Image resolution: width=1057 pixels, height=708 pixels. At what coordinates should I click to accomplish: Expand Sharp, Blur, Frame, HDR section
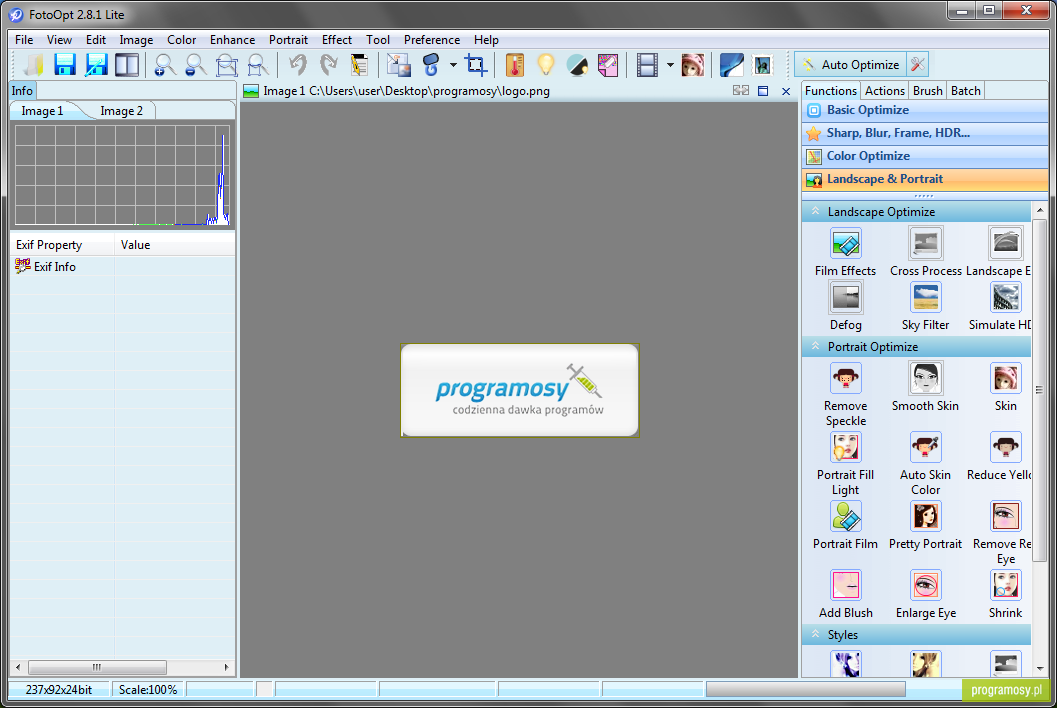pyautogui.click(x=925, y=133)
